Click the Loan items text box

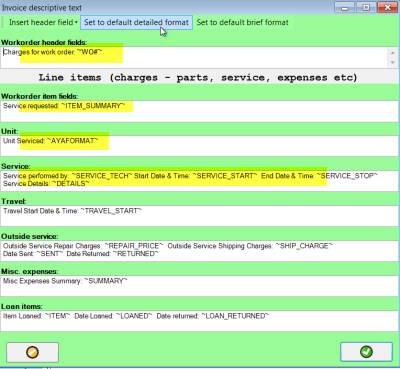pos(199,321)
